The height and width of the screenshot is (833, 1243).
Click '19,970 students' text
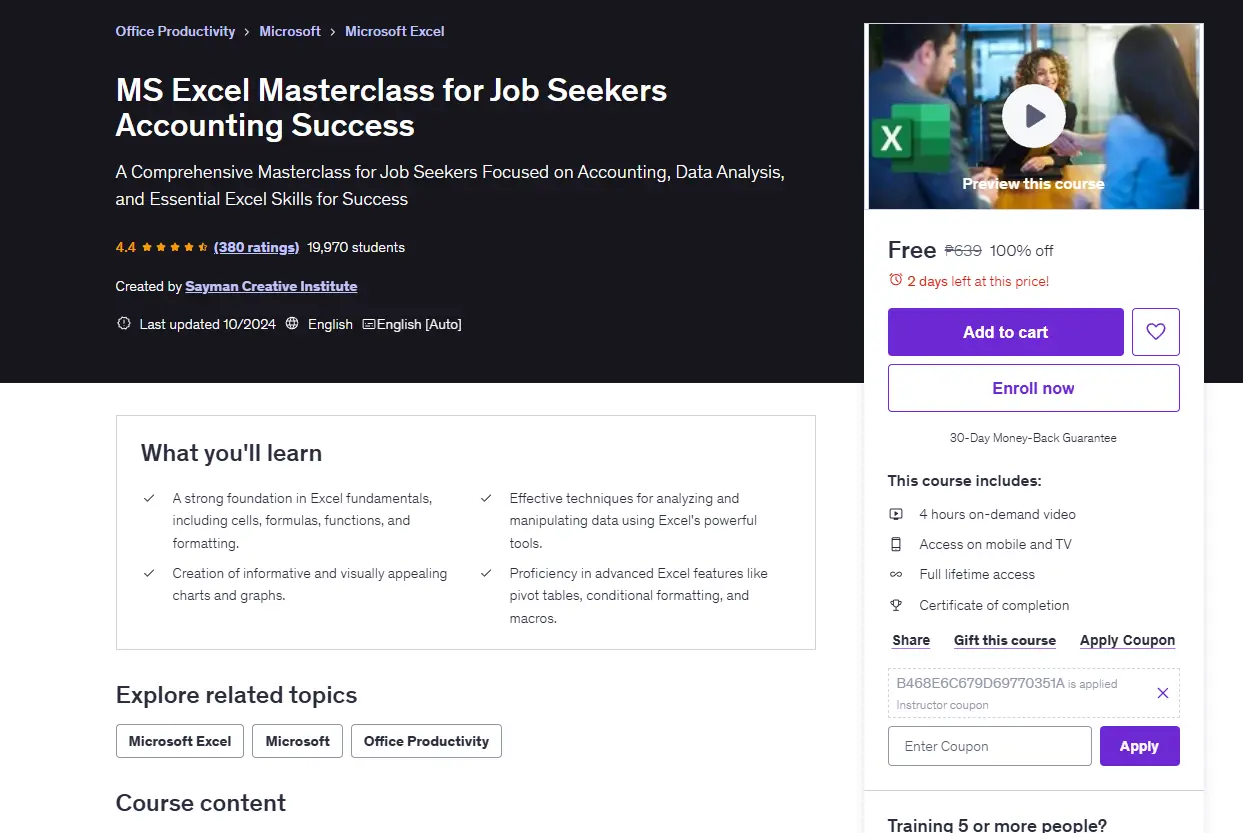[356, 247]
